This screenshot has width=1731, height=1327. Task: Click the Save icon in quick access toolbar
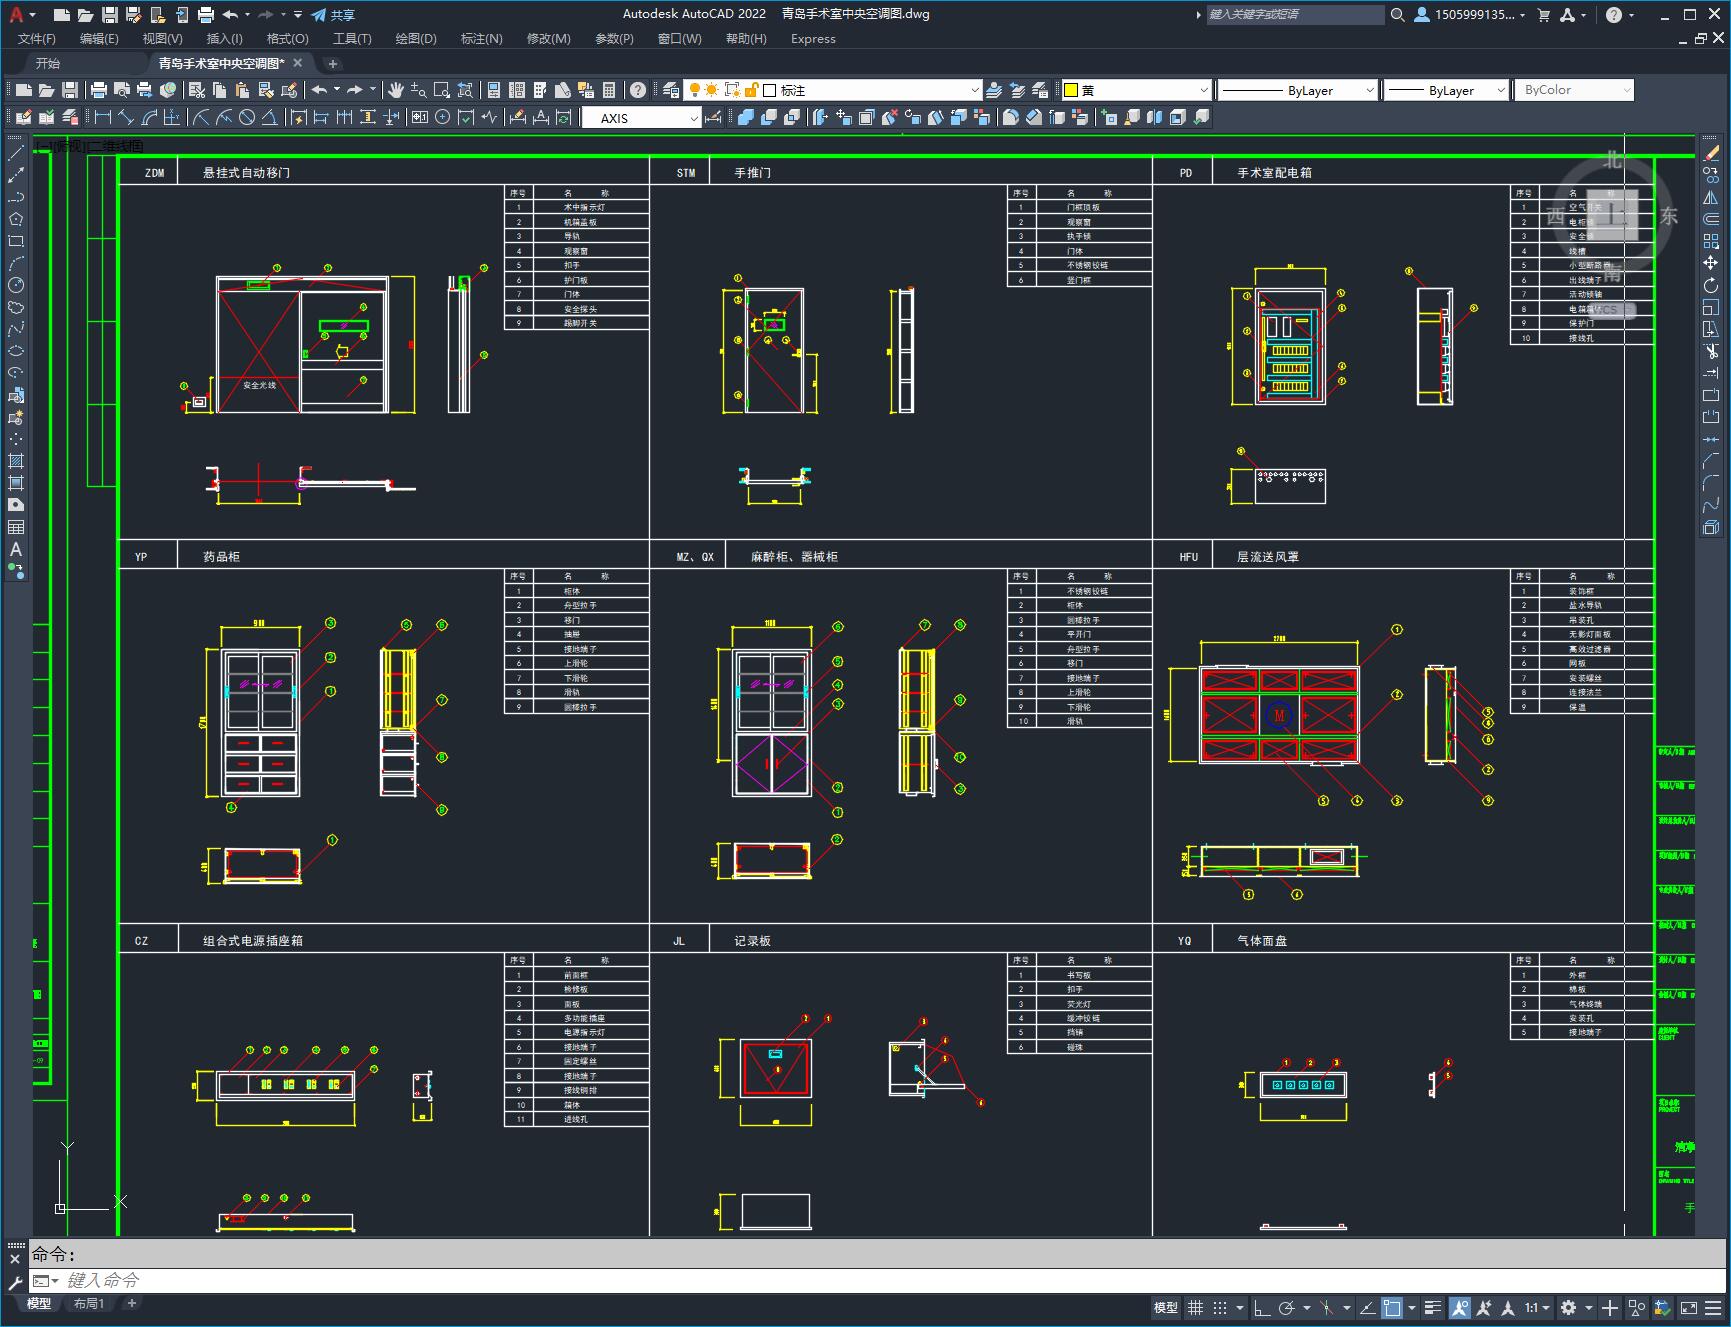(110, 14)
